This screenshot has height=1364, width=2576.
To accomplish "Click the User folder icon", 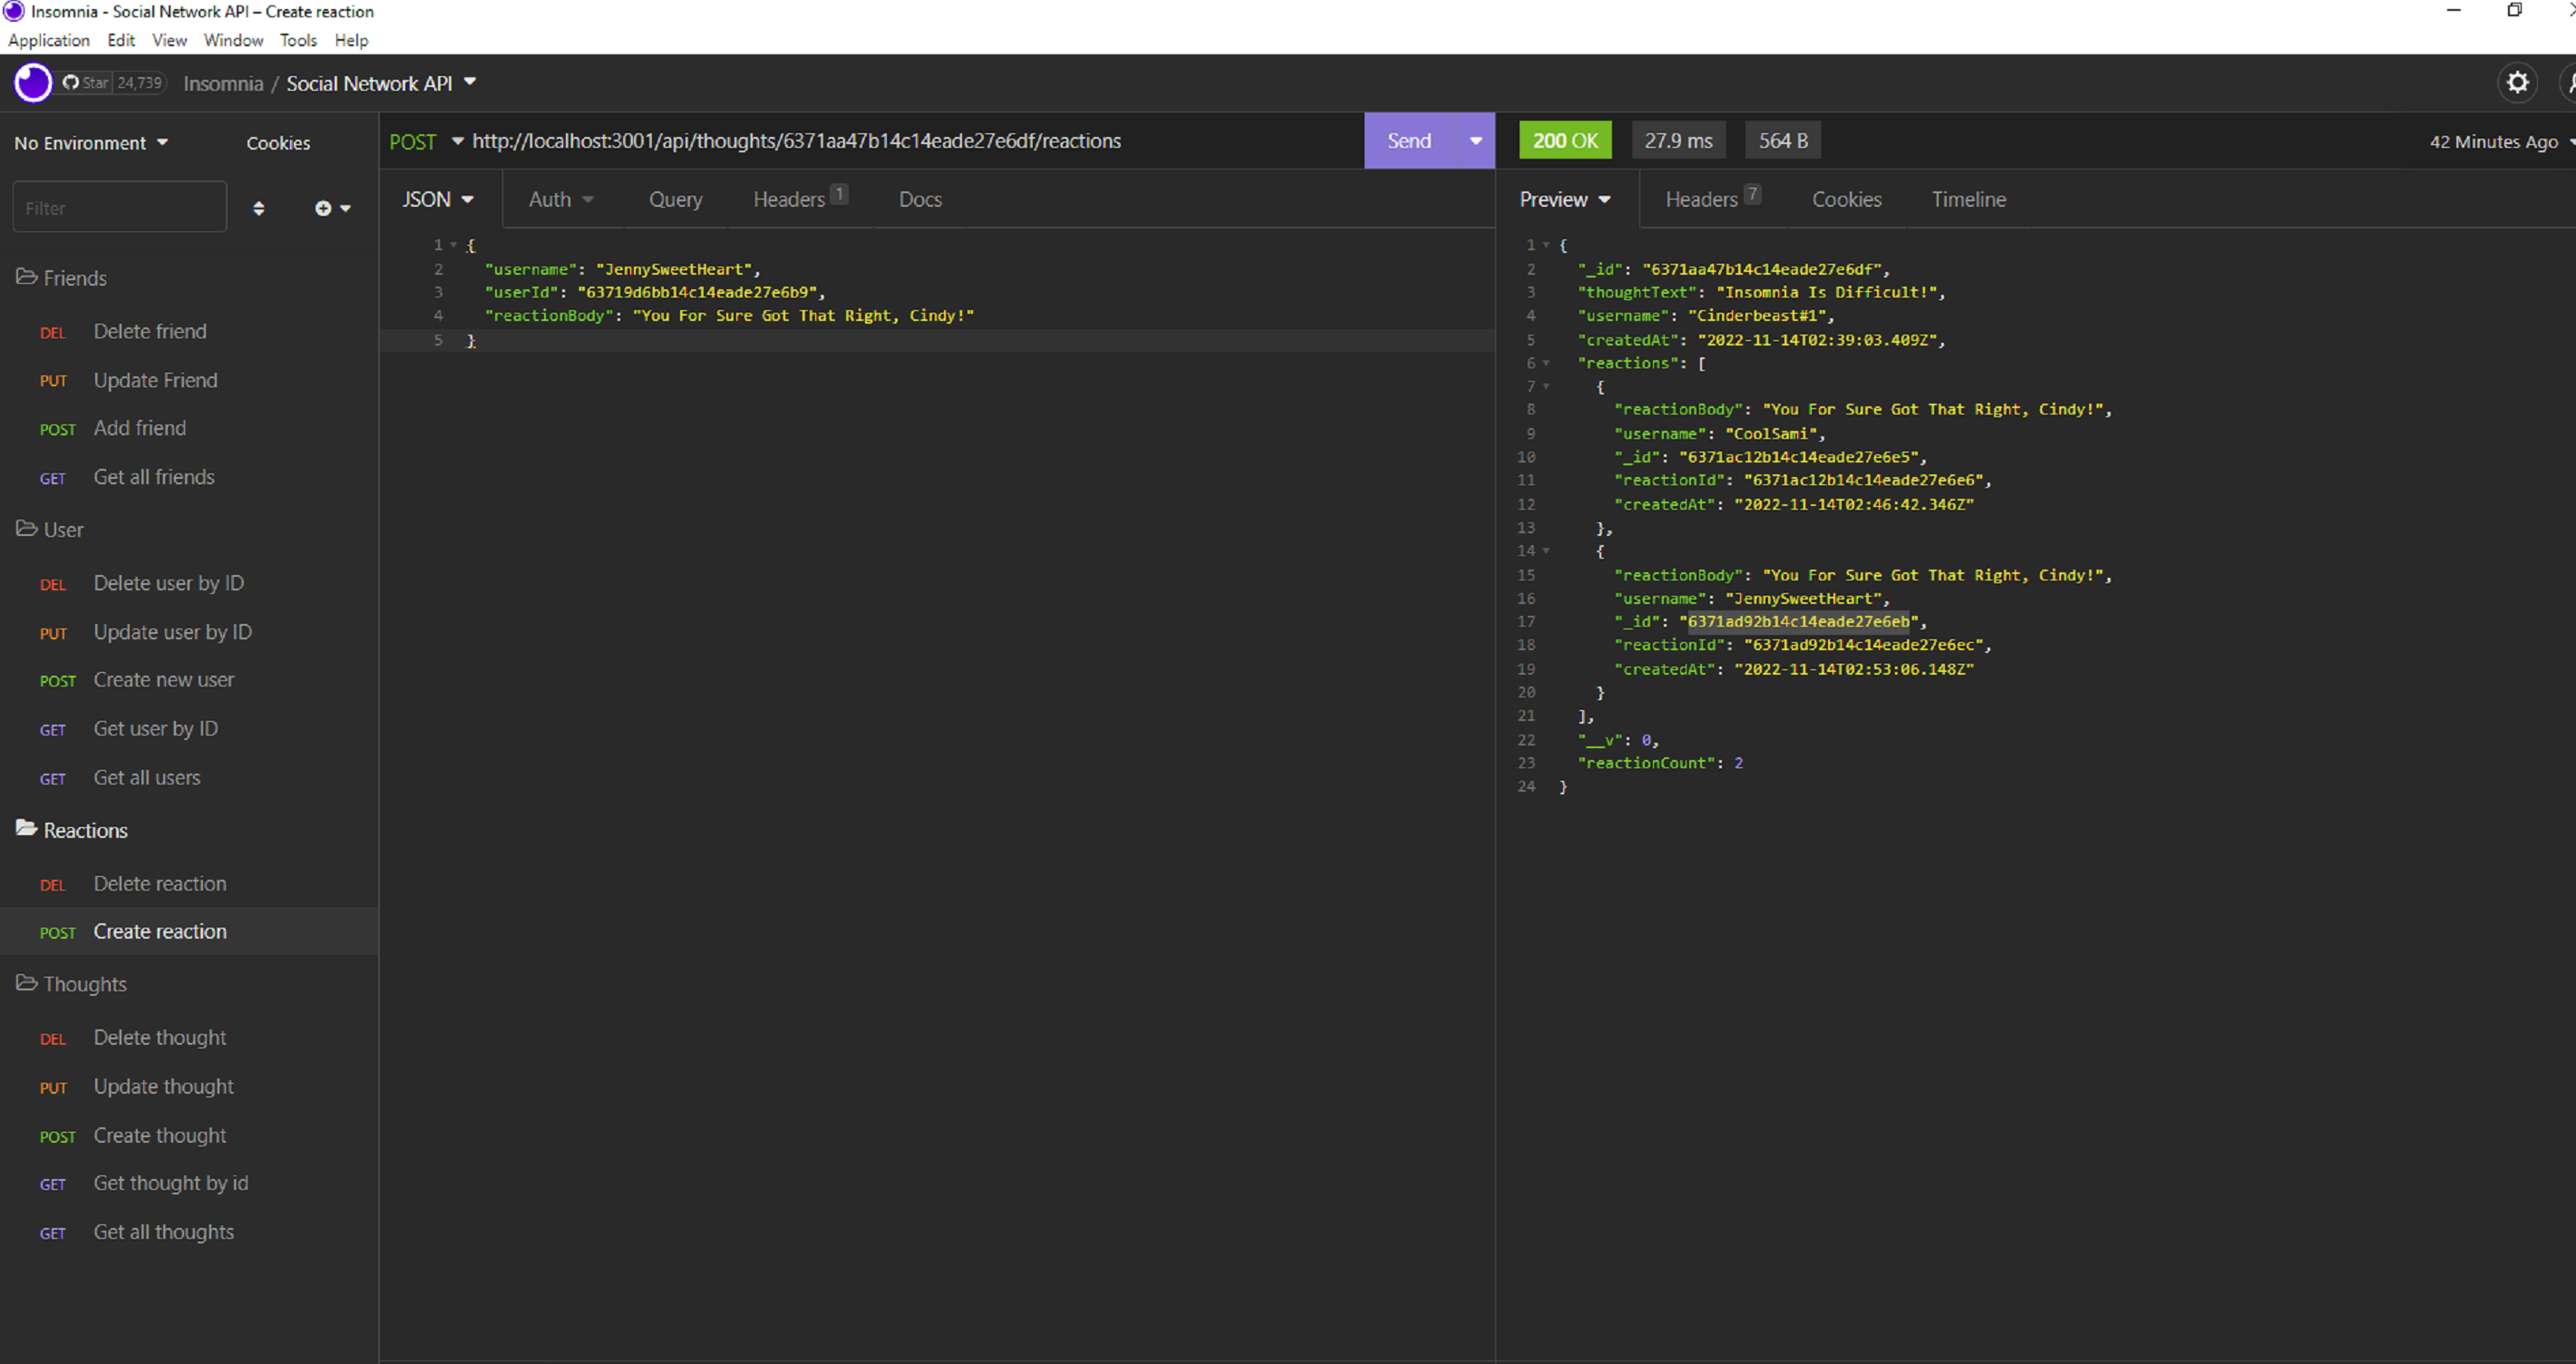I will pos(25,529).
